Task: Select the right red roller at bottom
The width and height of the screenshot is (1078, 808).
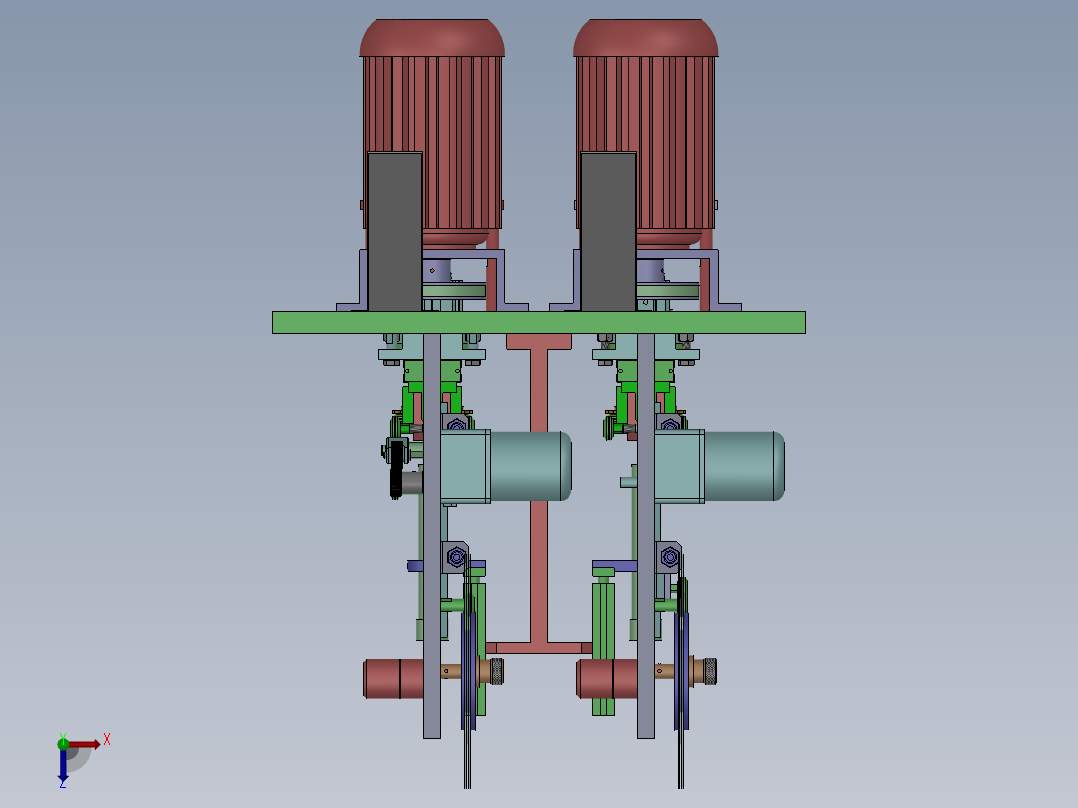Action: click(x=606, y=679)
